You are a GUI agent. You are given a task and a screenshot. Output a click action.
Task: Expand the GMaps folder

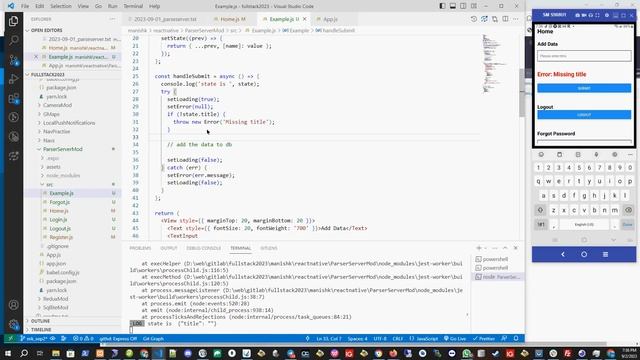coord(51,114)
